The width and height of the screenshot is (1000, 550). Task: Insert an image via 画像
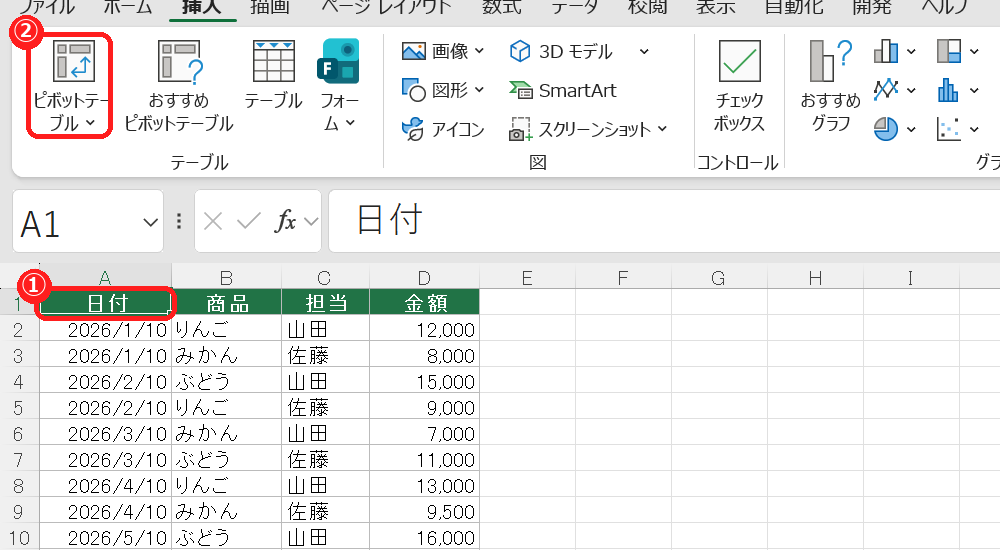443,51
